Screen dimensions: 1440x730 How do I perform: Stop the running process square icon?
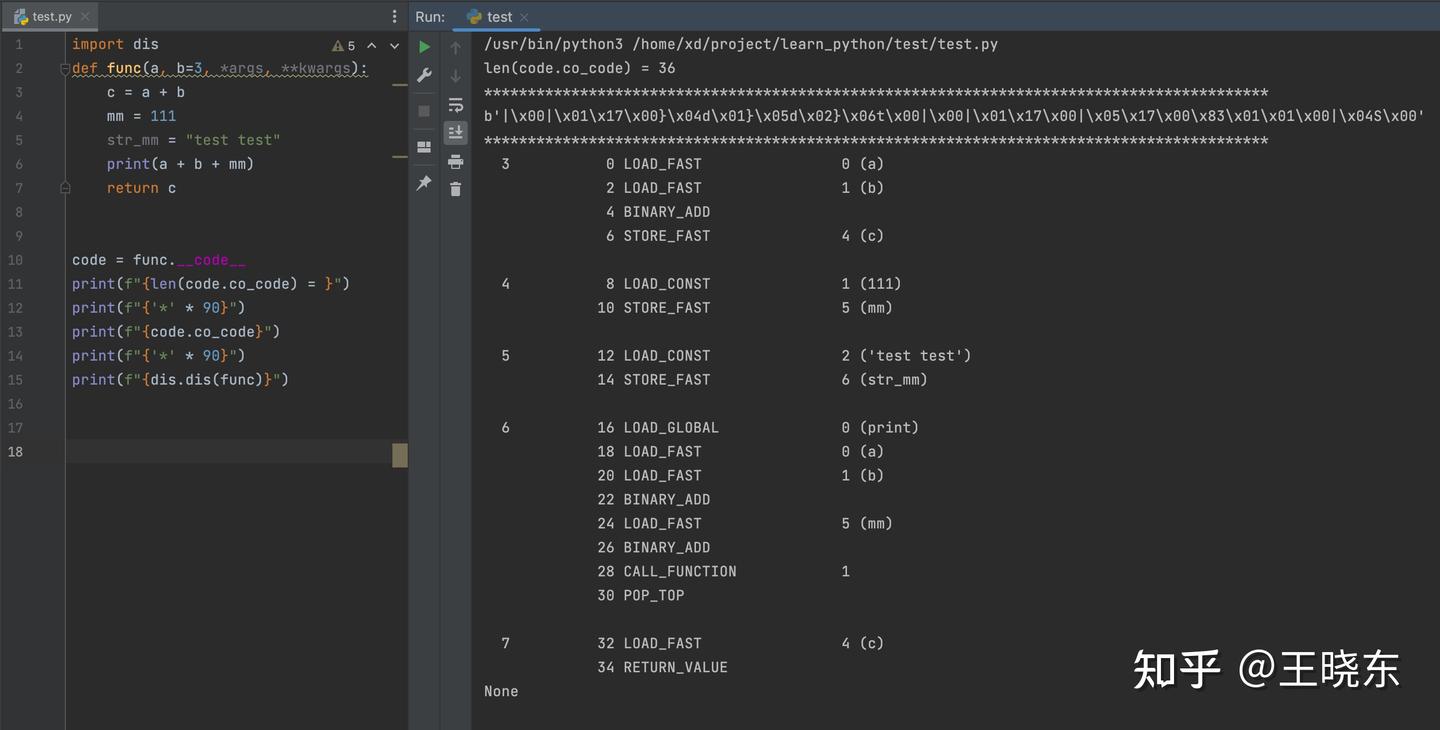[424, 111]
